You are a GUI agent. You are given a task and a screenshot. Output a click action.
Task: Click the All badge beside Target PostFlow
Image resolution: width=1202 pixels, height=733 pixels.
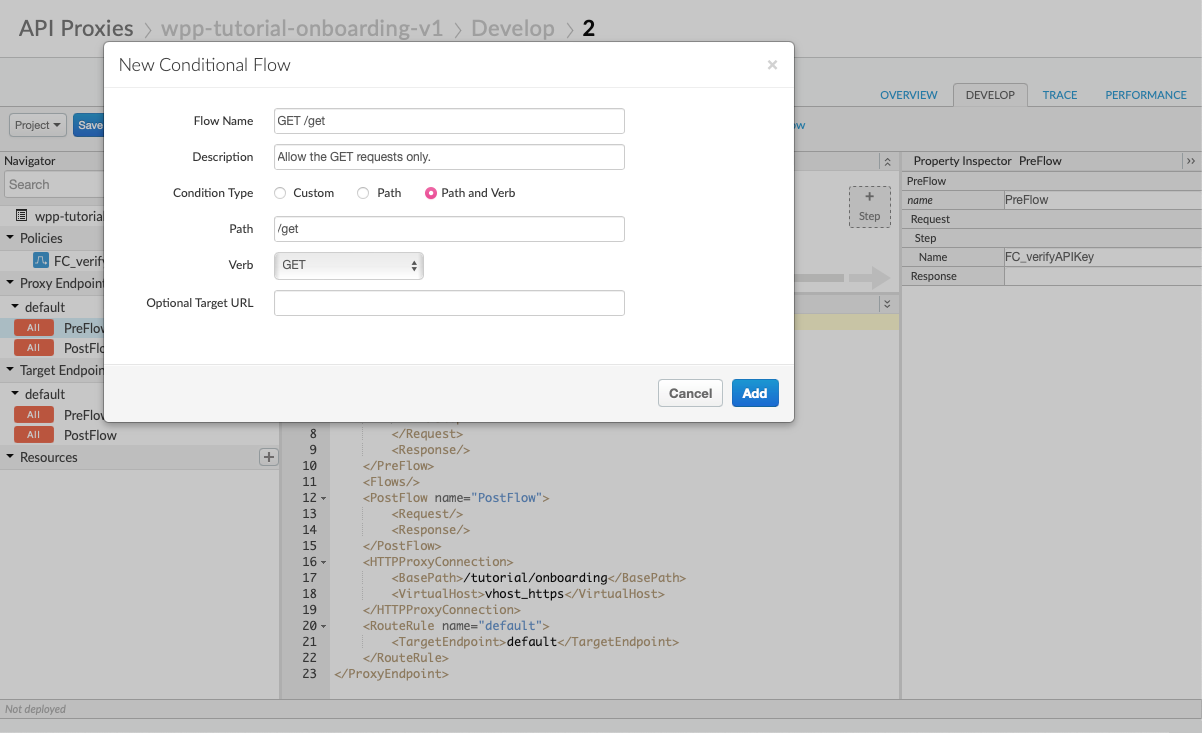tap(33, 435)
